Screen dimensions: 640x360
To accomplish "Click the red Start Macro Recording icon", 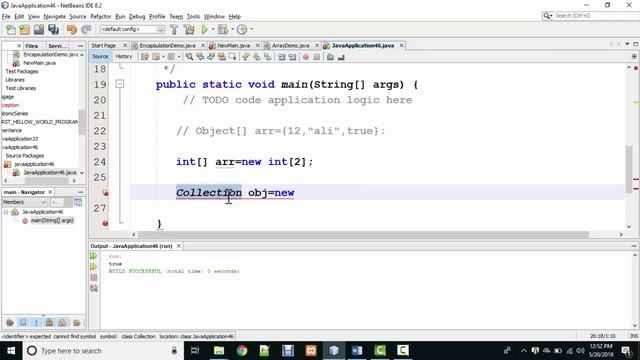I will click(x=306, y=57).
